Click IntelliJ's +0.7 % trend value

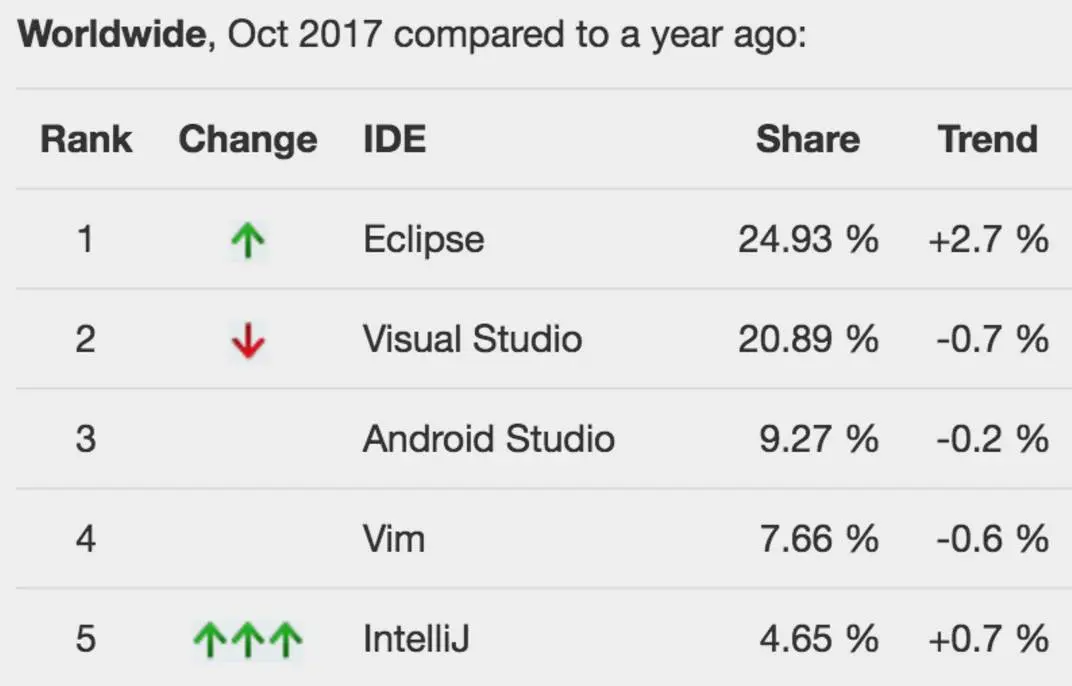coord(988,639)
